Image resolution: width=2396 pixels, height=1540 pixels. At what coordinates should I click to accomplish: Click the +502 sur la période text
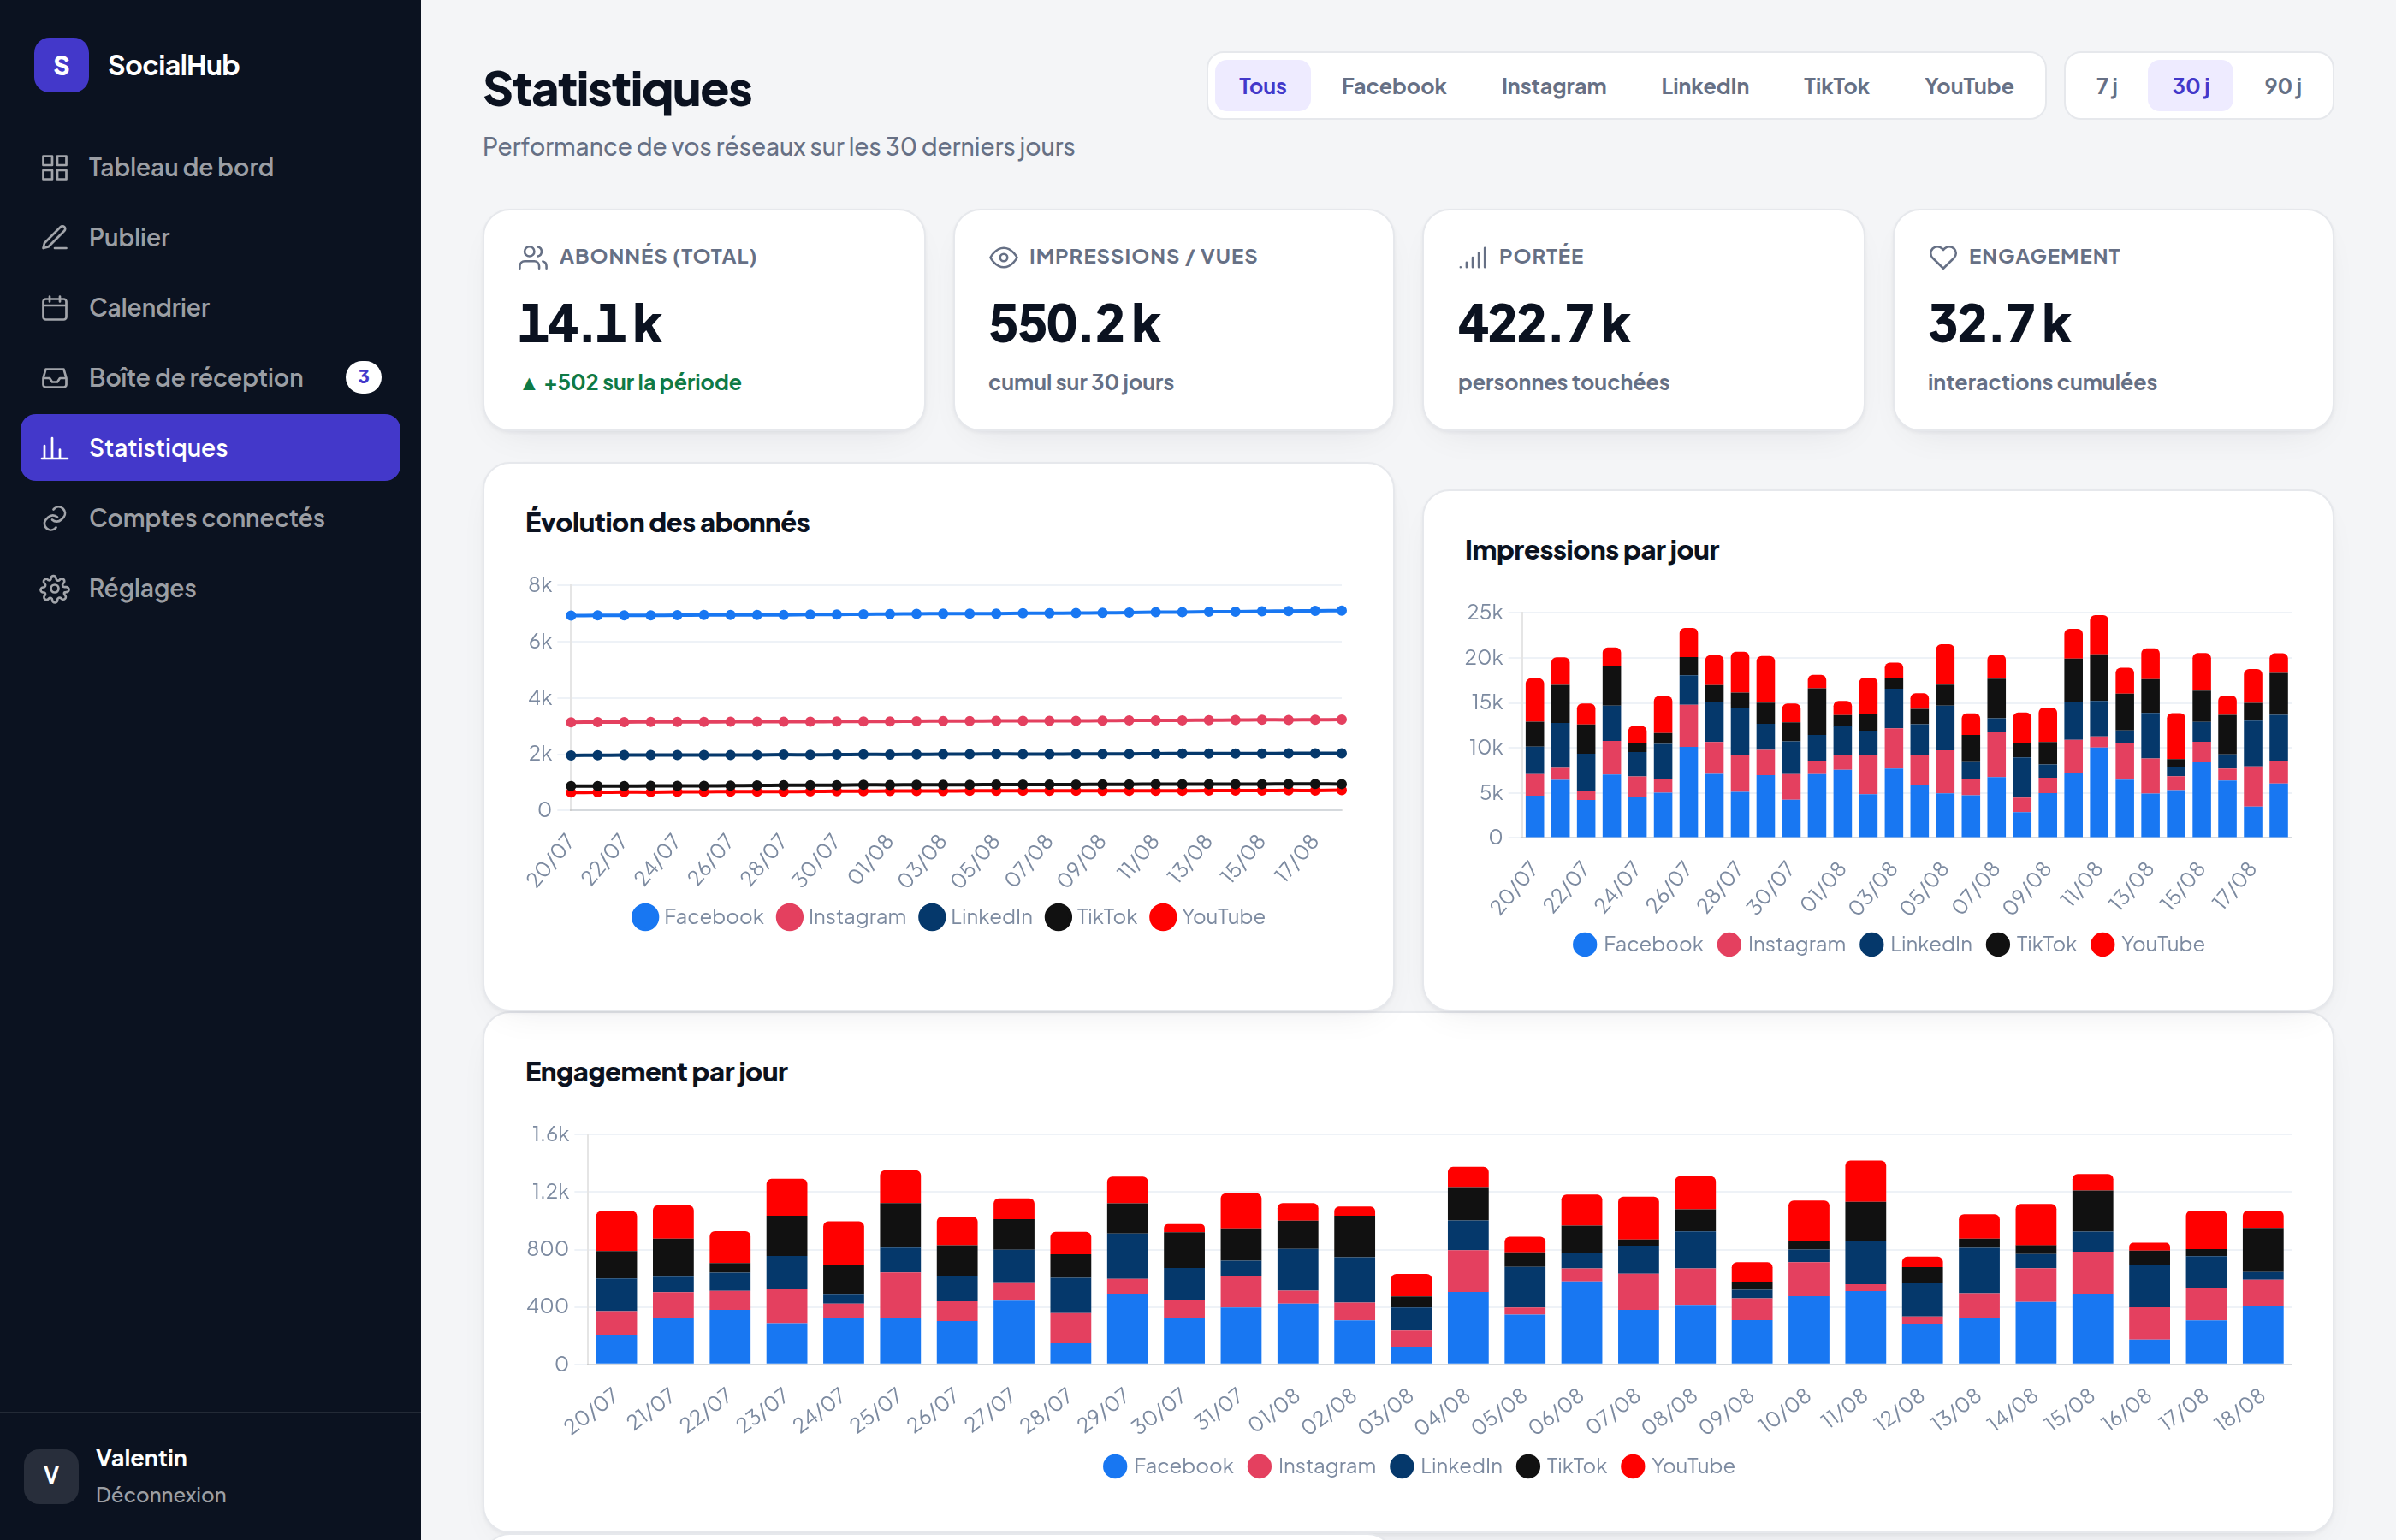pyautogui.click(x=631, y=382)
